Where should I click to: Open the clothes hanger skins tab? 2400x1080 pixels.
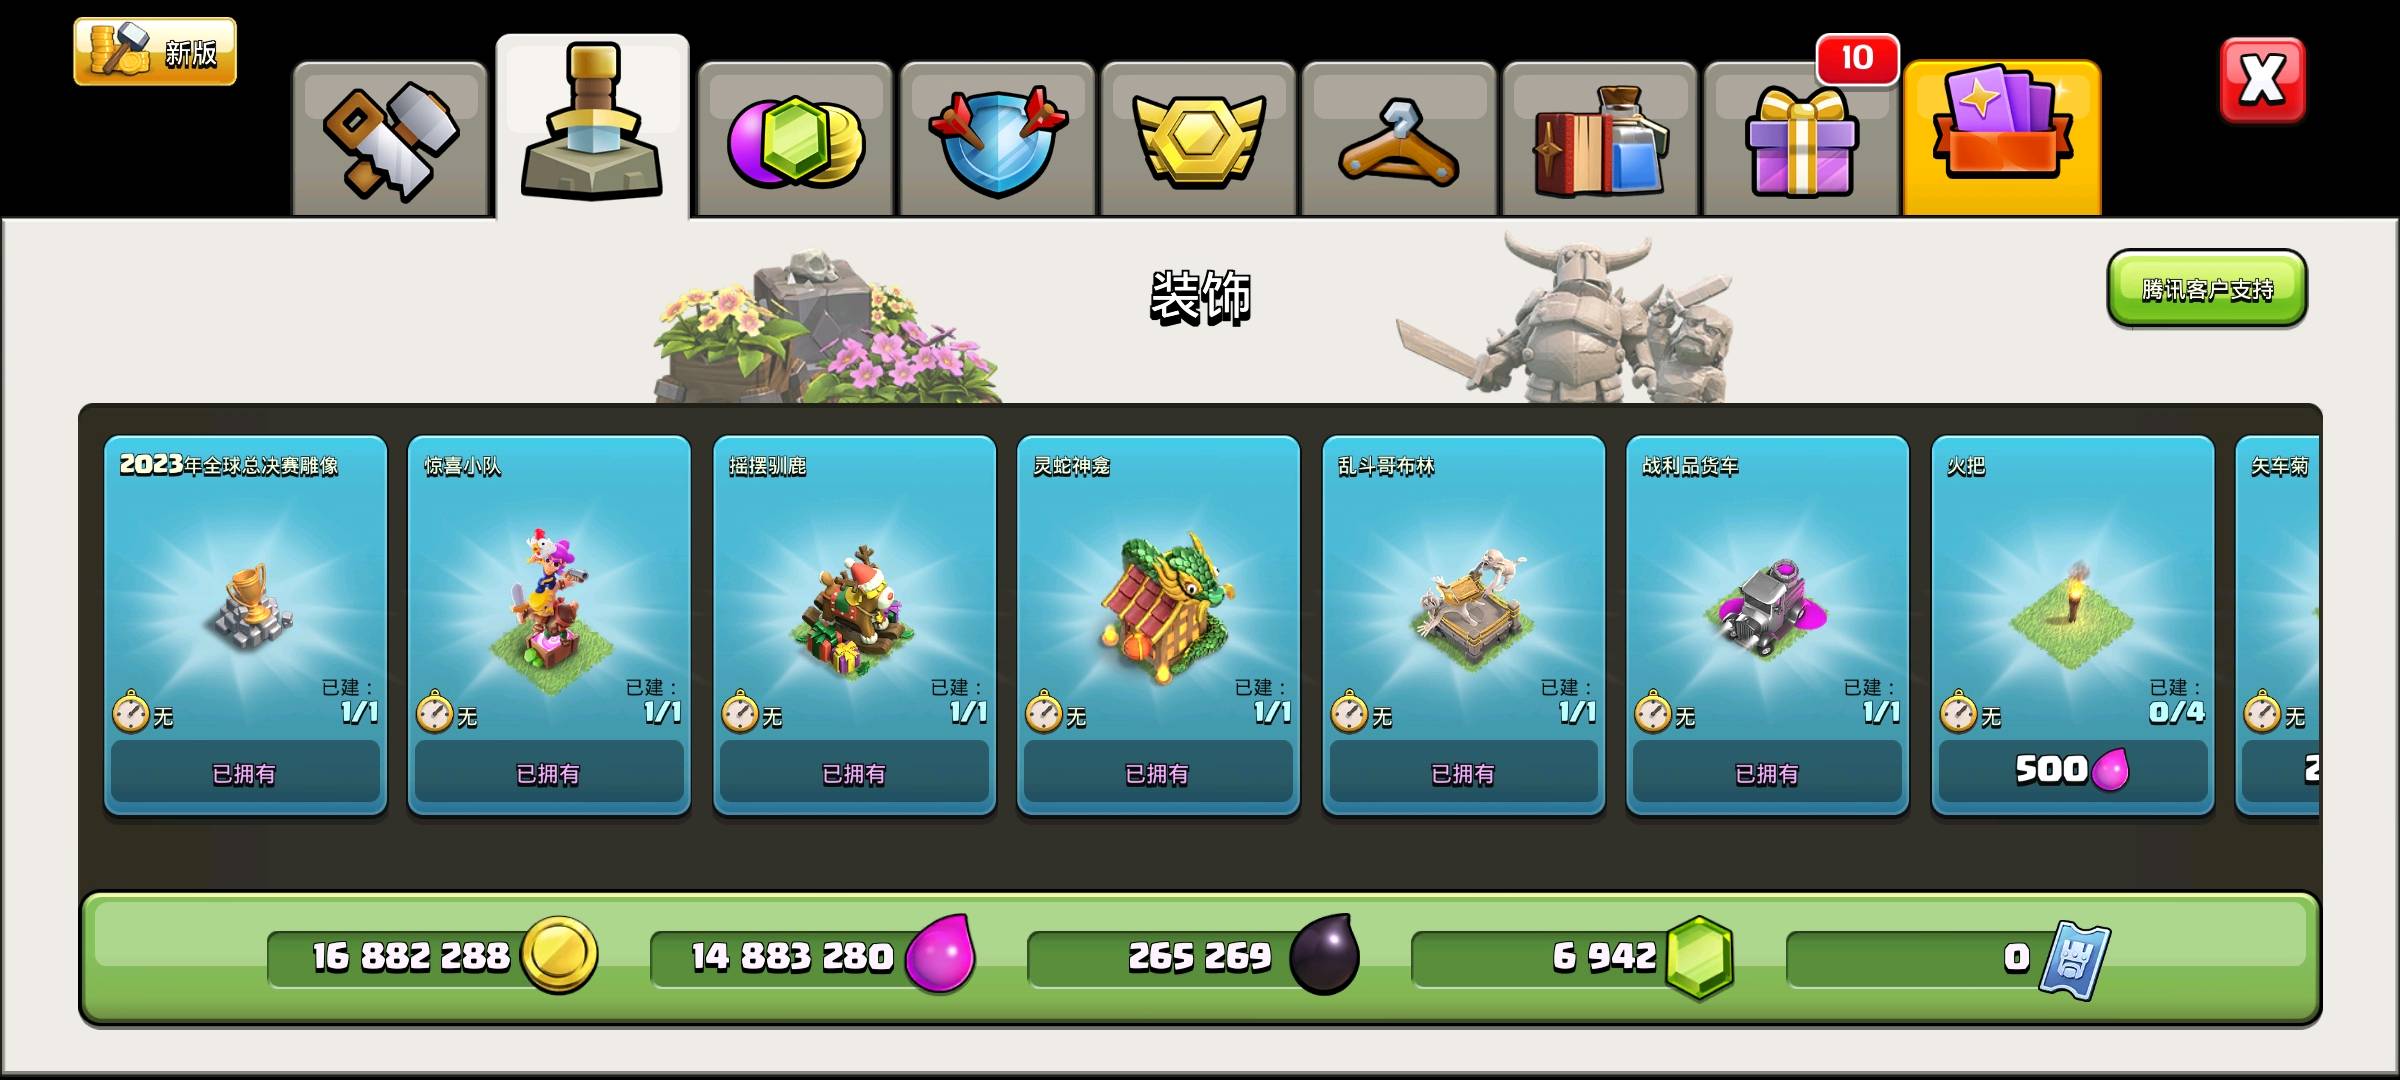[x=1399, y=139]
